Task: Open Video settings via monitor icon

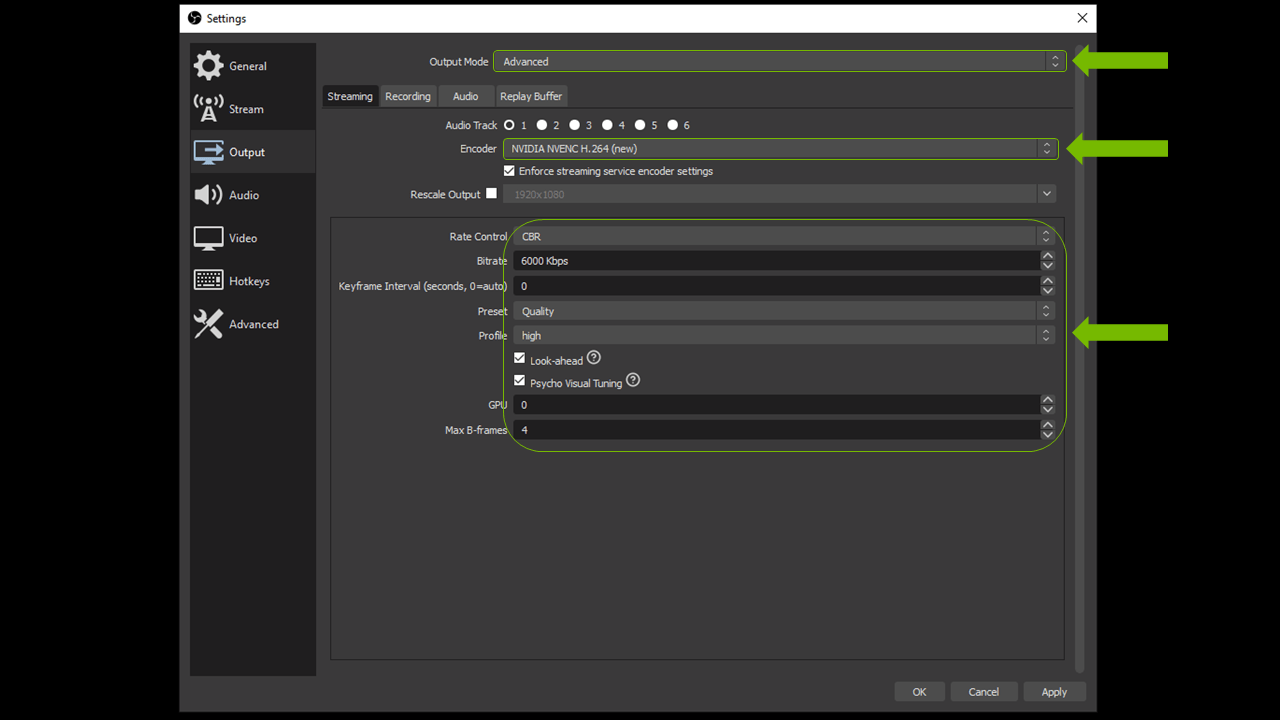Action: coord(208,237)
